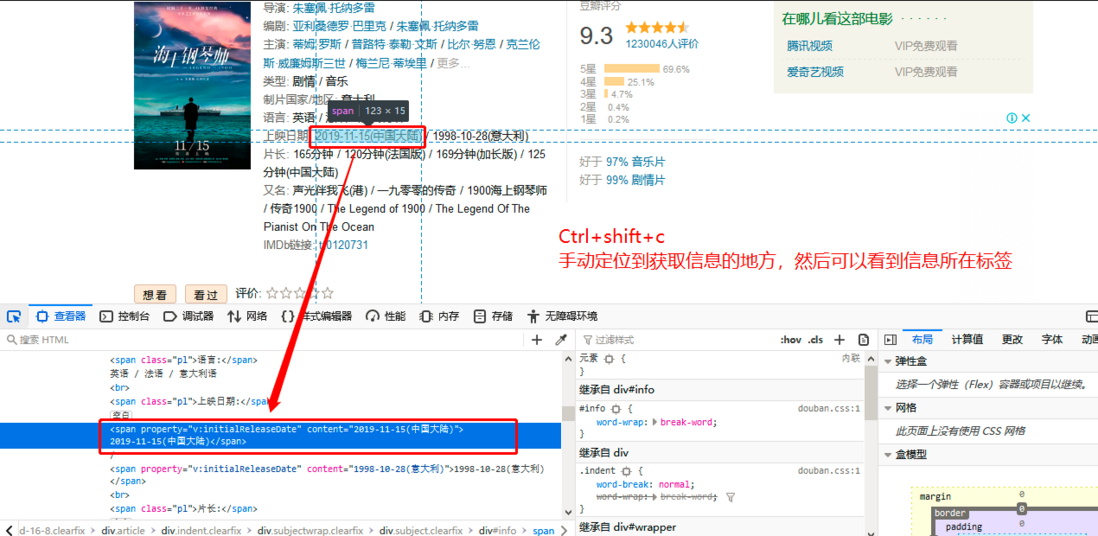Click selector highlighter icon next to #info
This screenshot has width=1098, height=536.
(616, 408)
